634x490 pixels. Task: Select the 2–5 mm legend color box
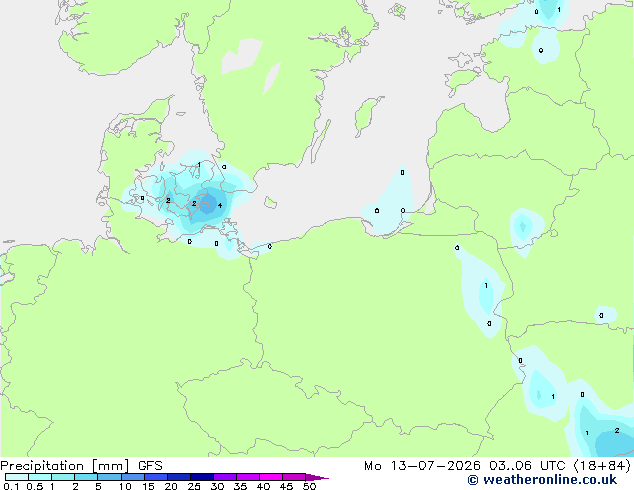pos(86,477)
